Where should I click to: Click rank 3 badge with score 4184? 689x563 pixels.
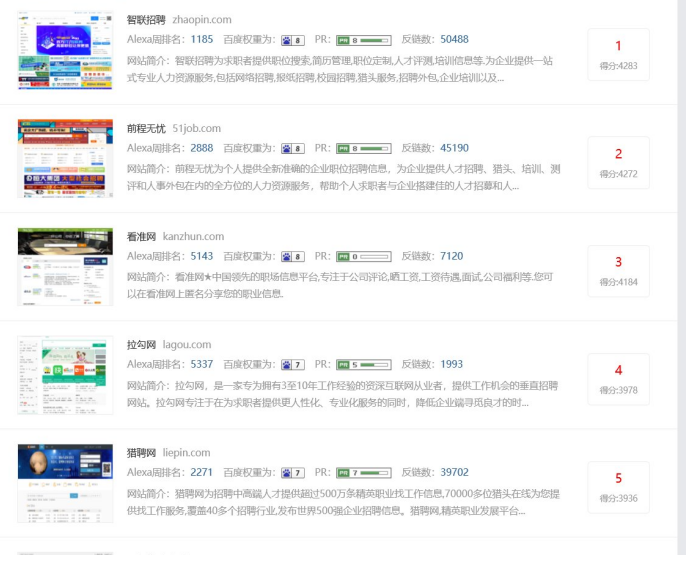618,271
